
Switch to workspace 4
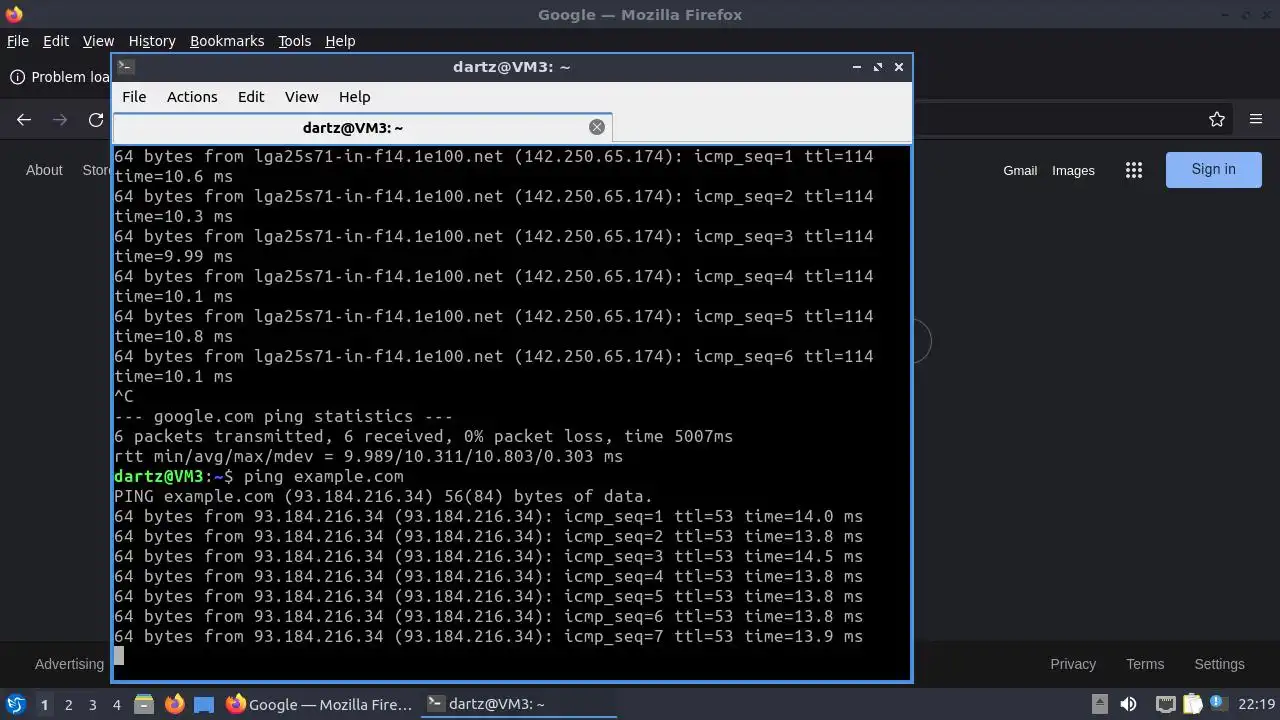(x=116, y=704)
